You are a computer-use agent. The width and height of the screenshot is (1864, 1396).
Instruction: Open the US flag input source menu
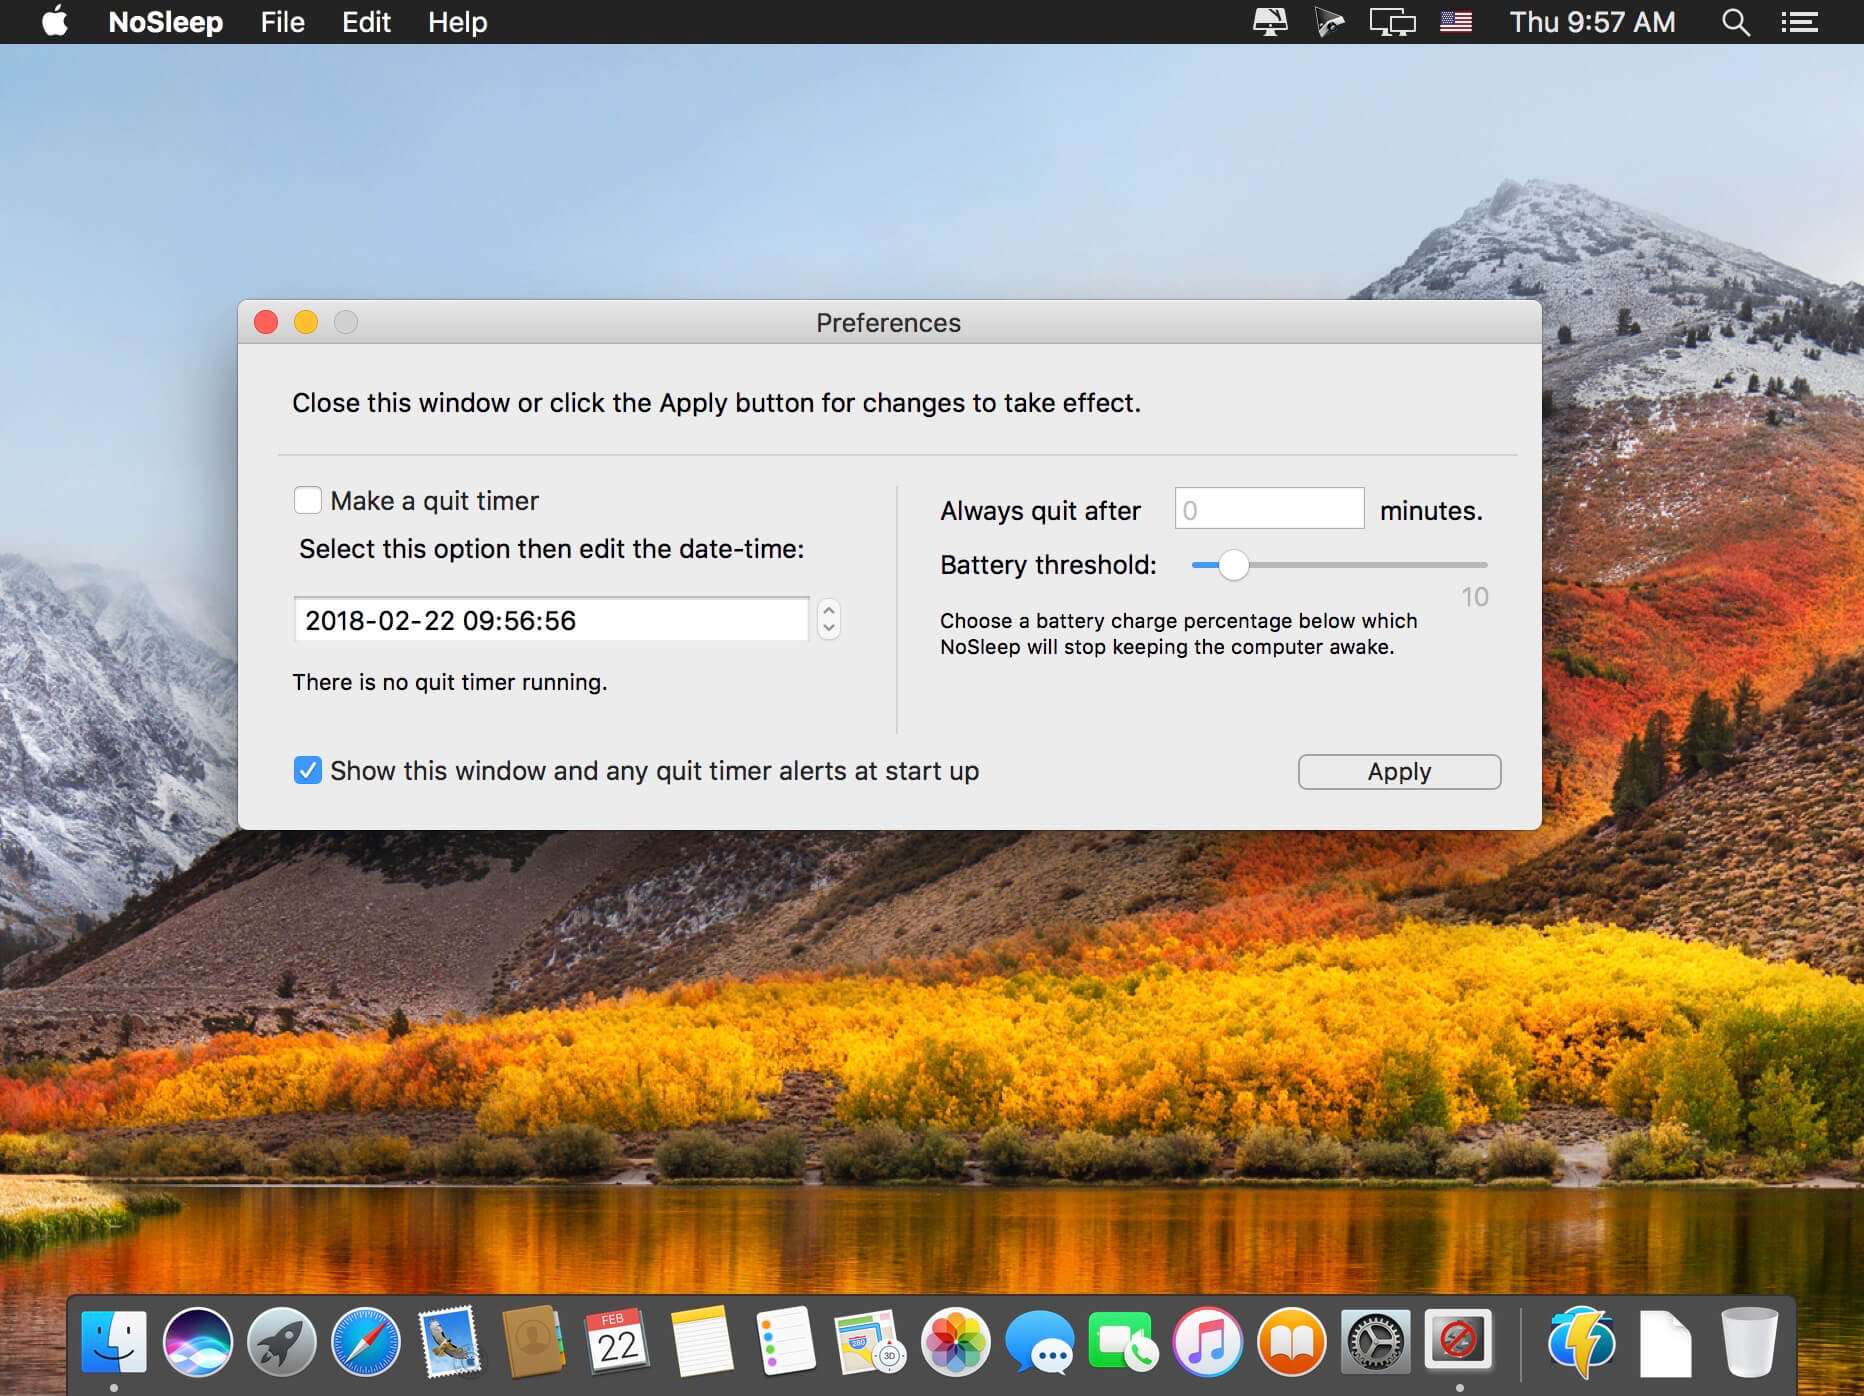tap(1456, 22)
